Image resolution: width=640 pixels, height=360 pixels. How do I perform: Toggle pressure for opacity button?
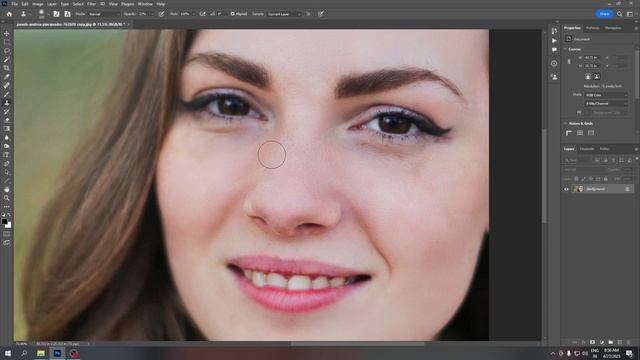pyautogui.click(x=162, y=14)
